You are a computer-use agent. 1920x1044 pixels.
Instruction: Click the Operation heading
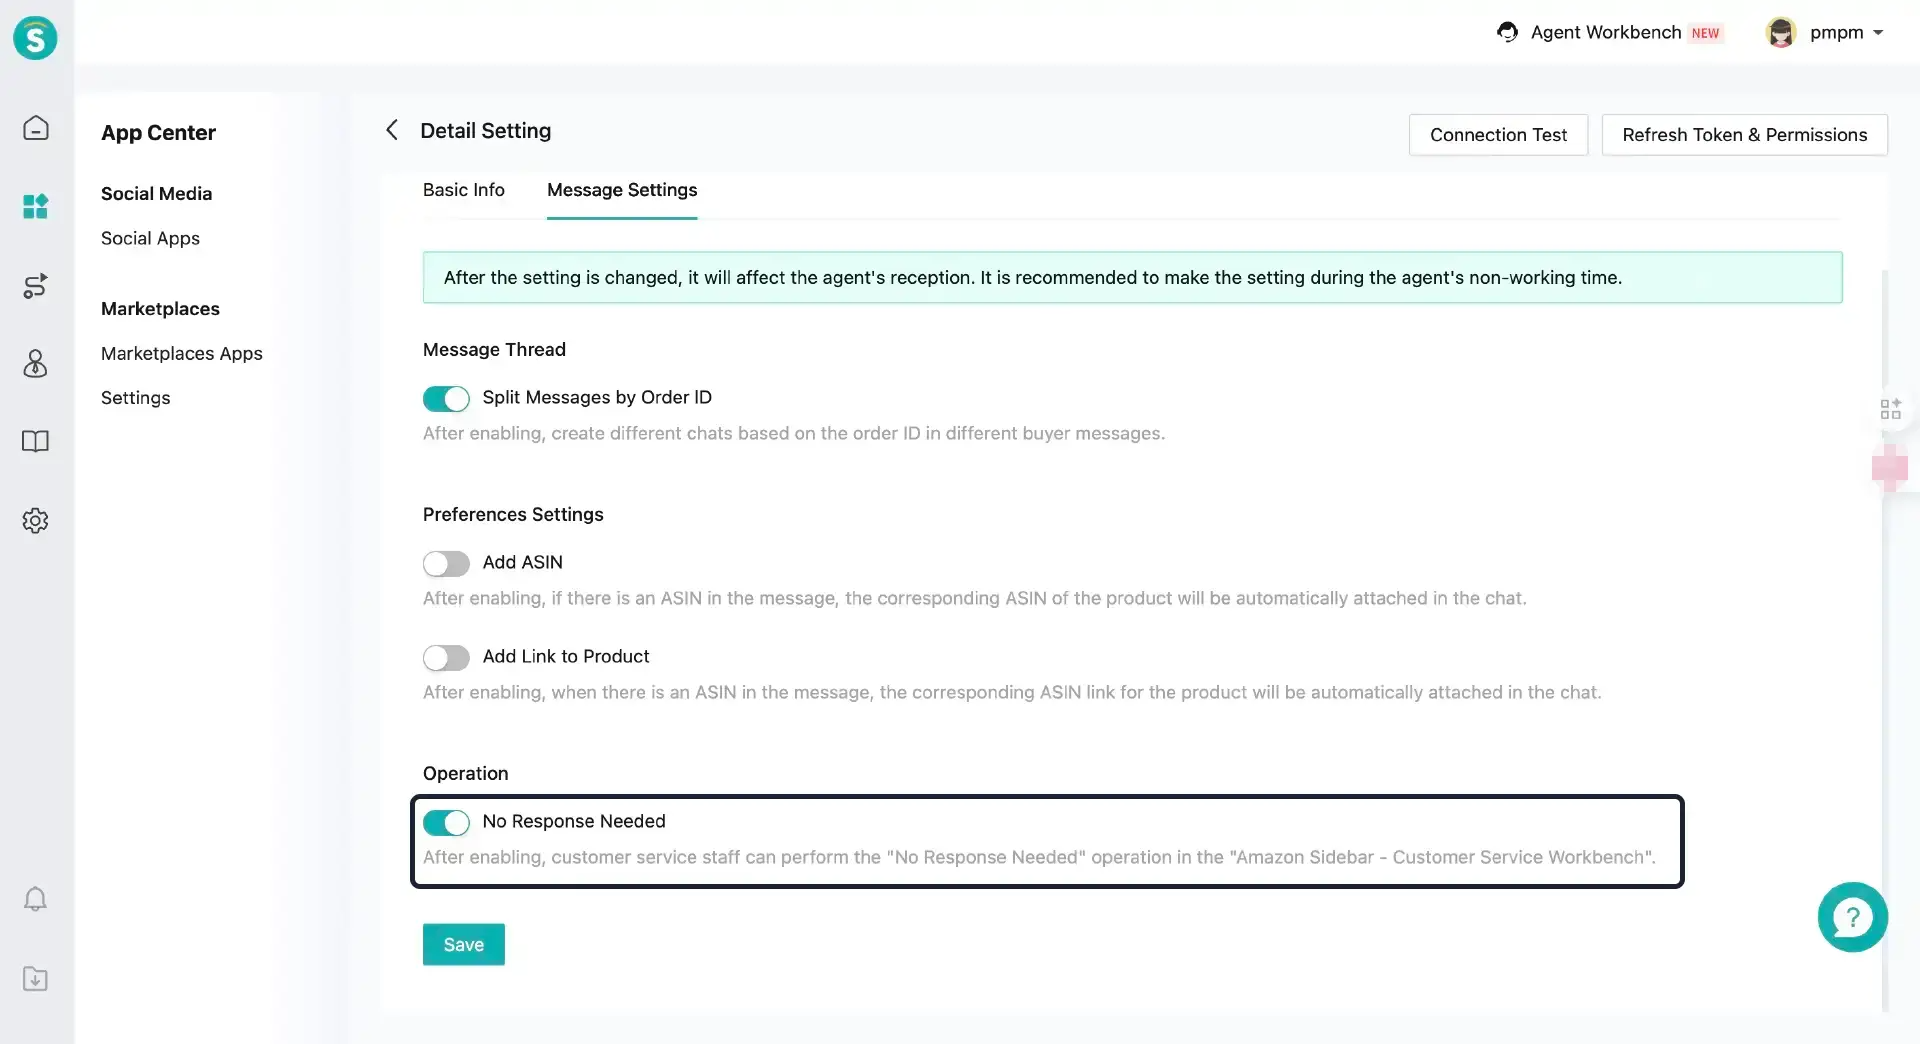tap(465, 773)
